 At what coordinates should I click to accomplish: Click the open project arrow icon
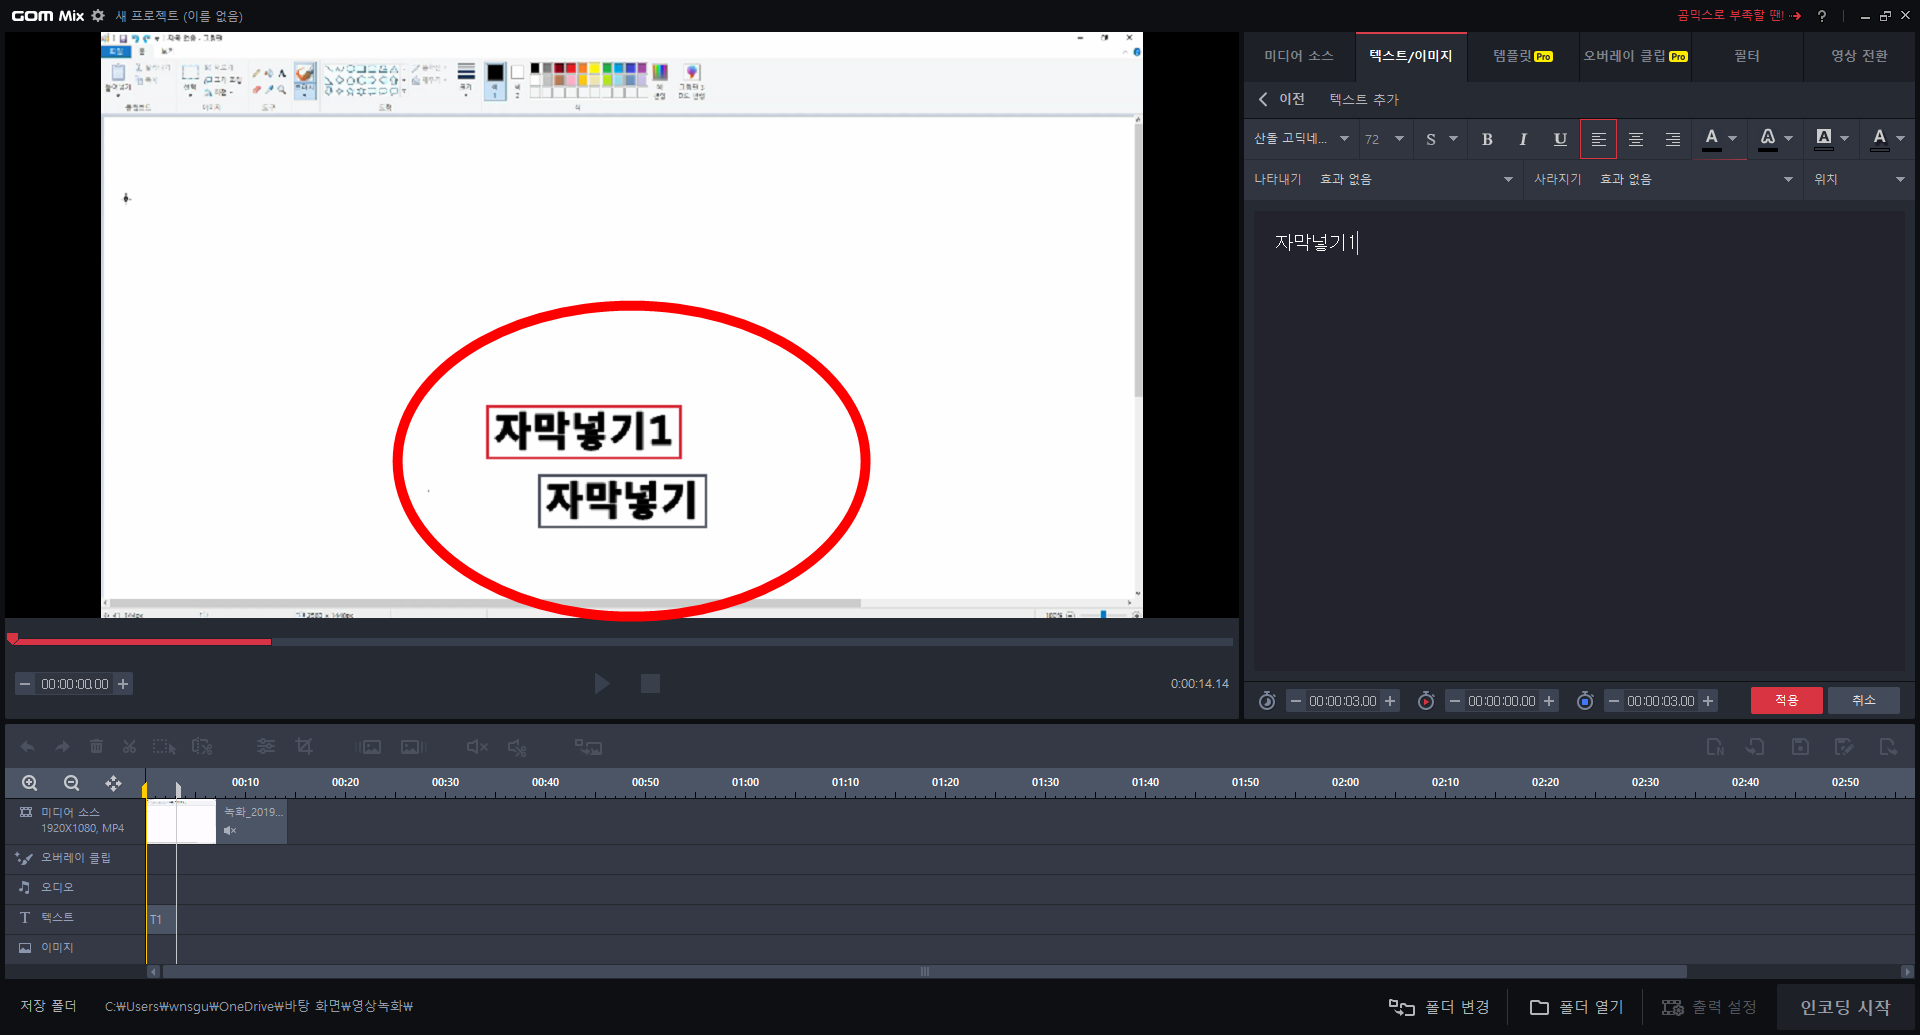tap(1755, 747)
